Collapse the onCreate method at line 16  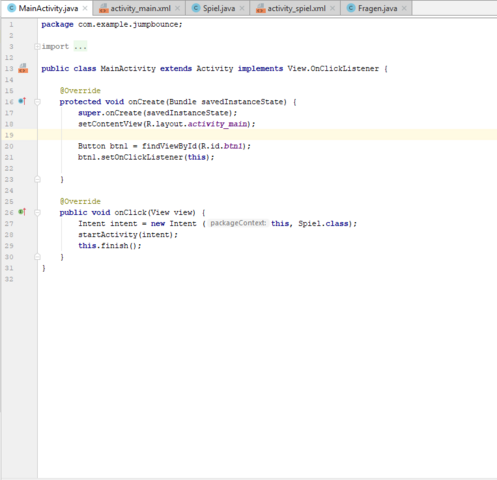pos(37,102)
